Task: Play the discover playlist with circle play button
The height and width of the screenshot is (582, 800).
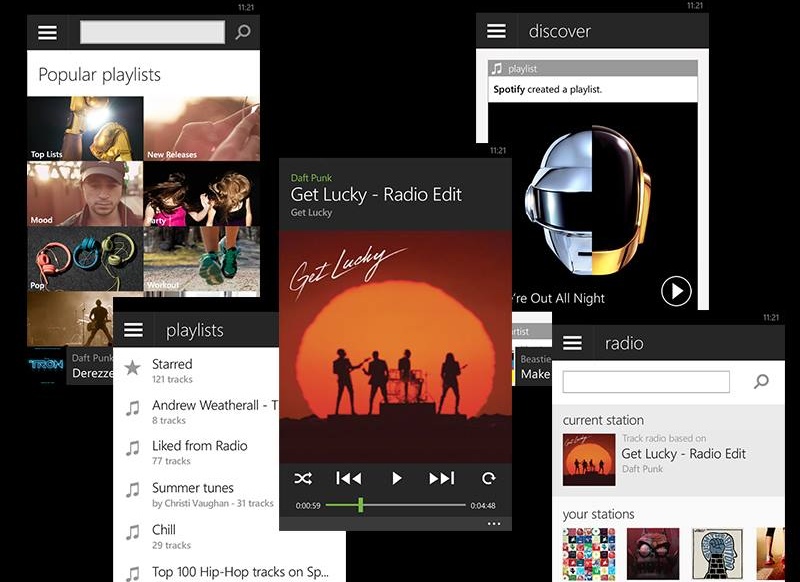Action: [676, 291]
